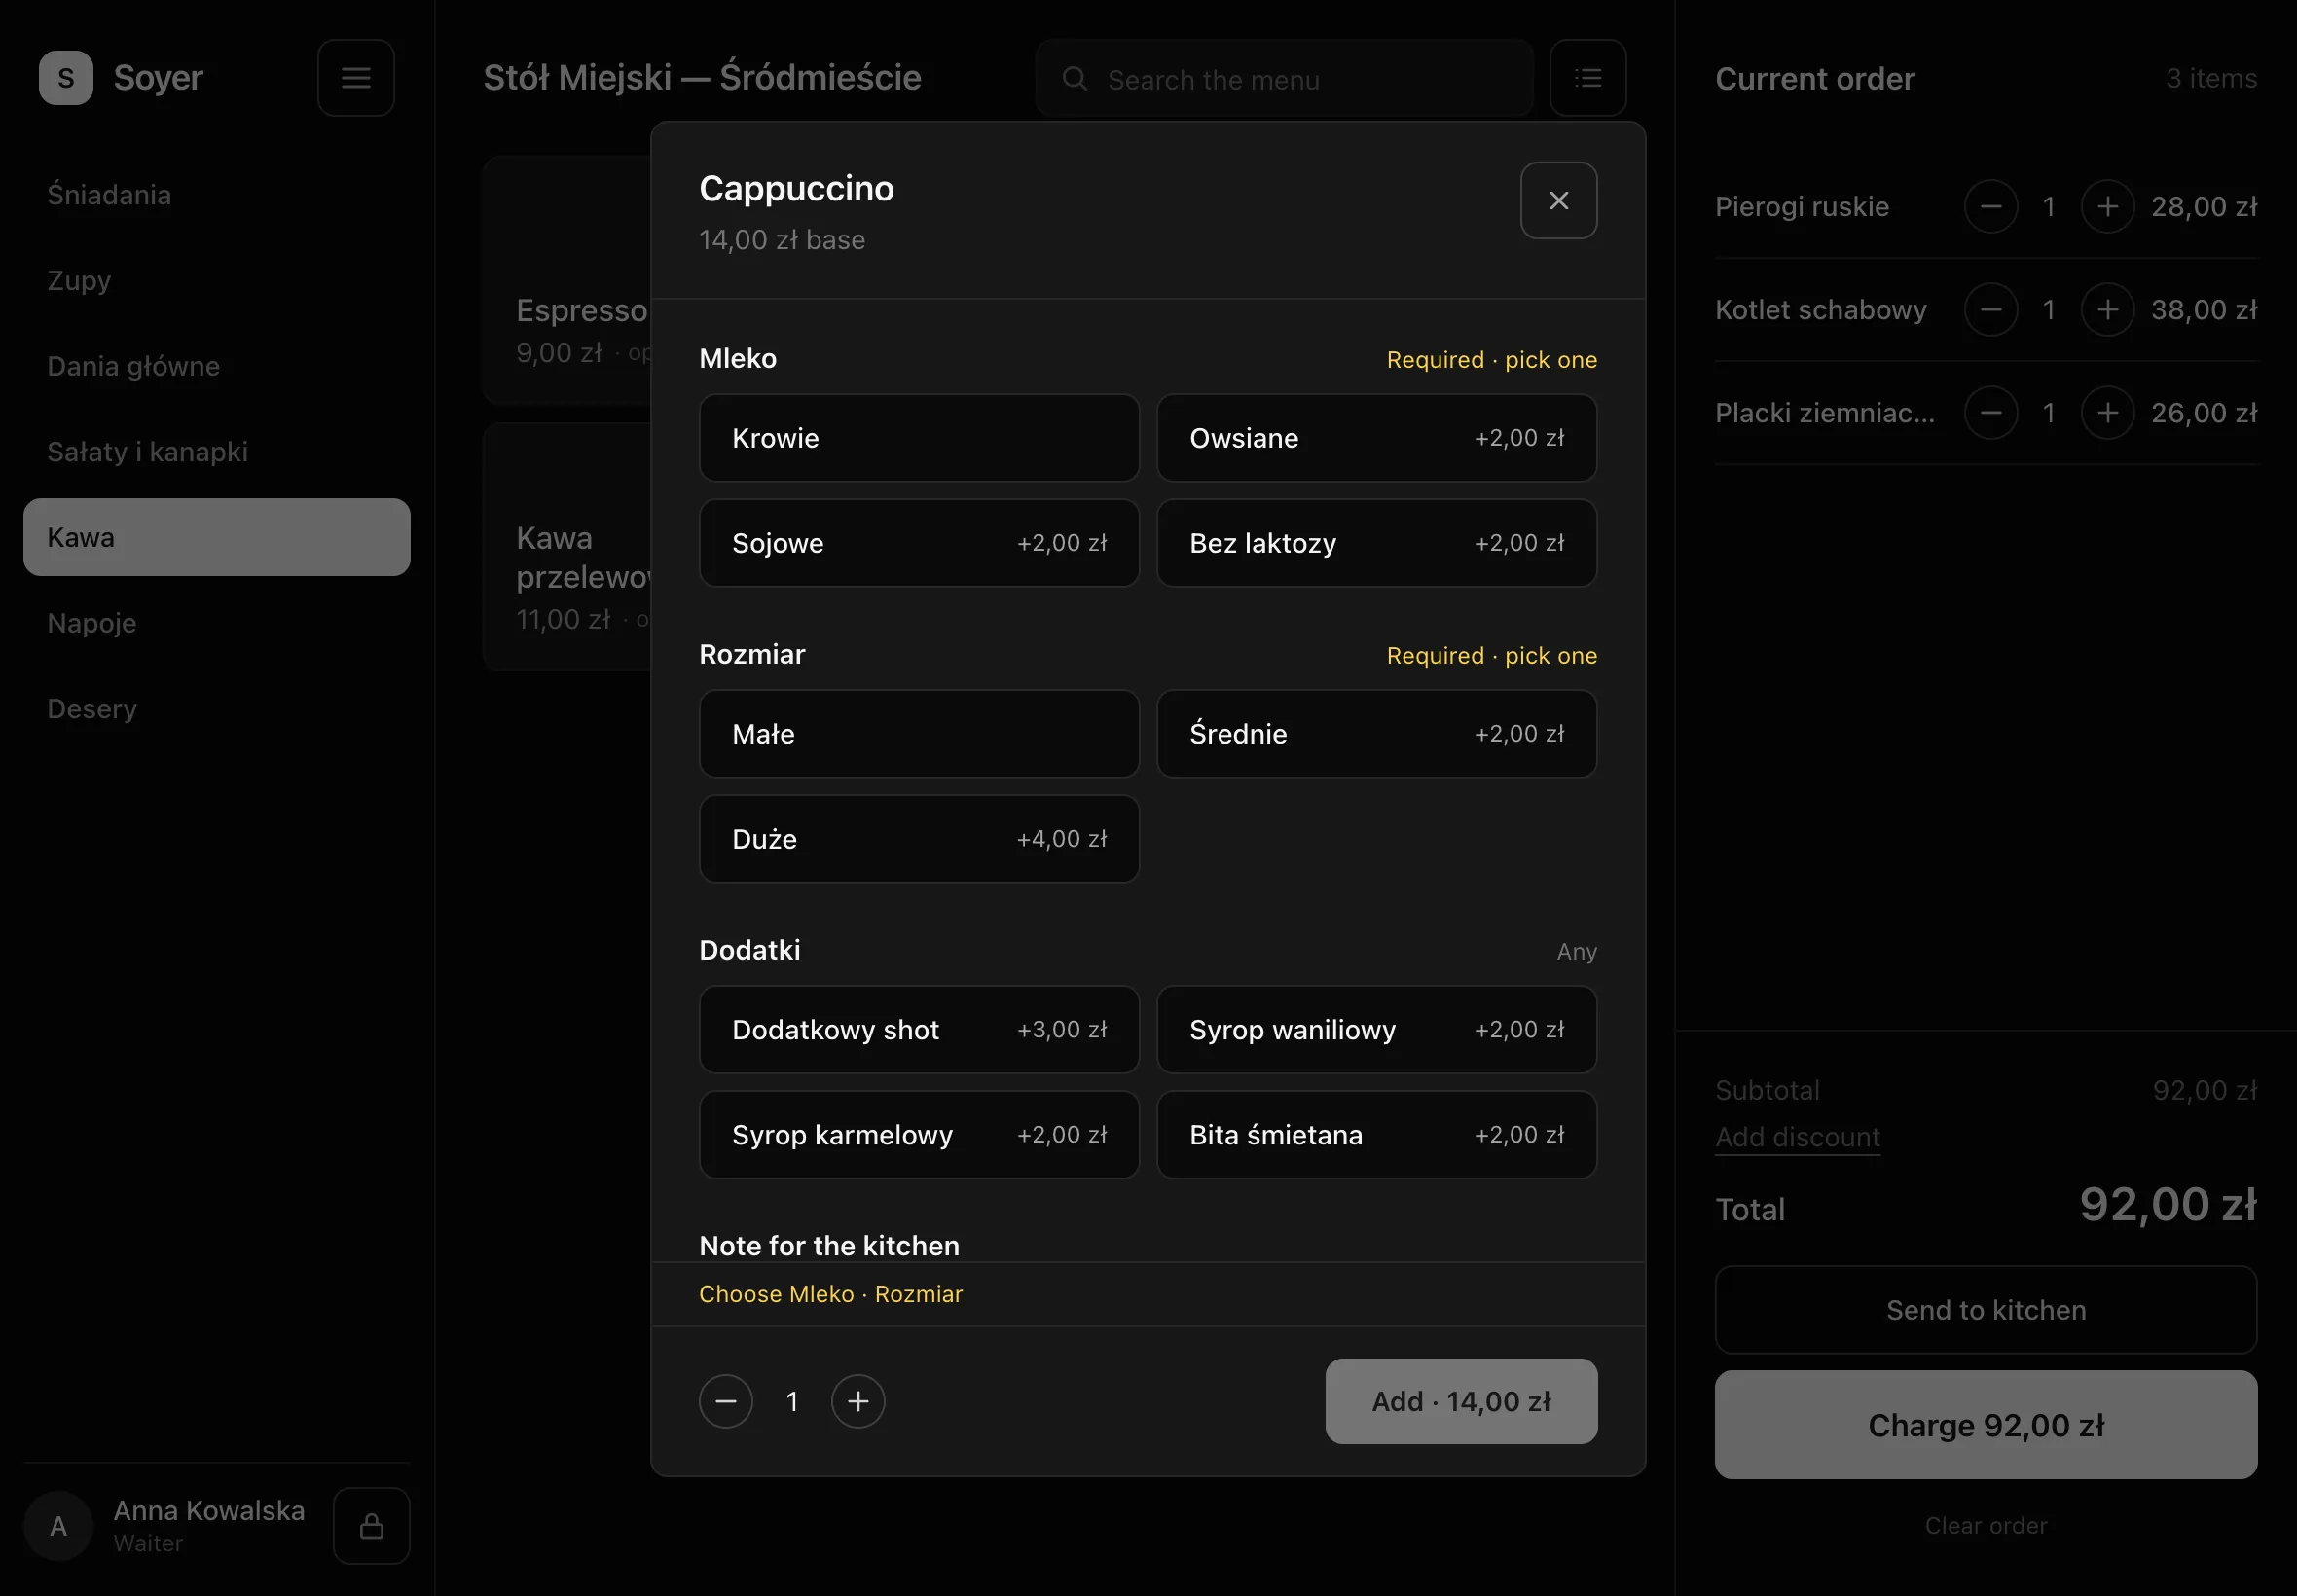Viewport: 2297px width, 1596px height.
Task: Click Charge 92,00 zł button
Action: click(x=1985, y=1424)
